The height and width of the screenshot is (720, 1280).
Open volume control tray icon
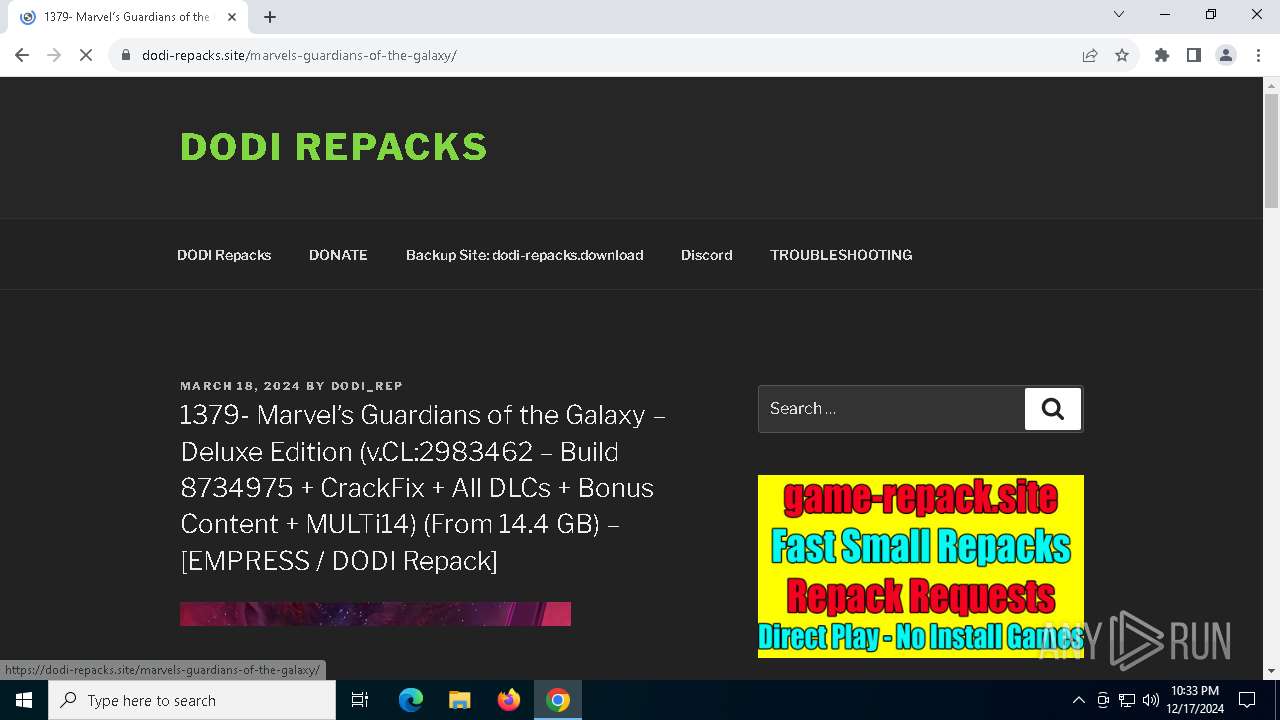pyautogui.click(x=1151, y=700)
